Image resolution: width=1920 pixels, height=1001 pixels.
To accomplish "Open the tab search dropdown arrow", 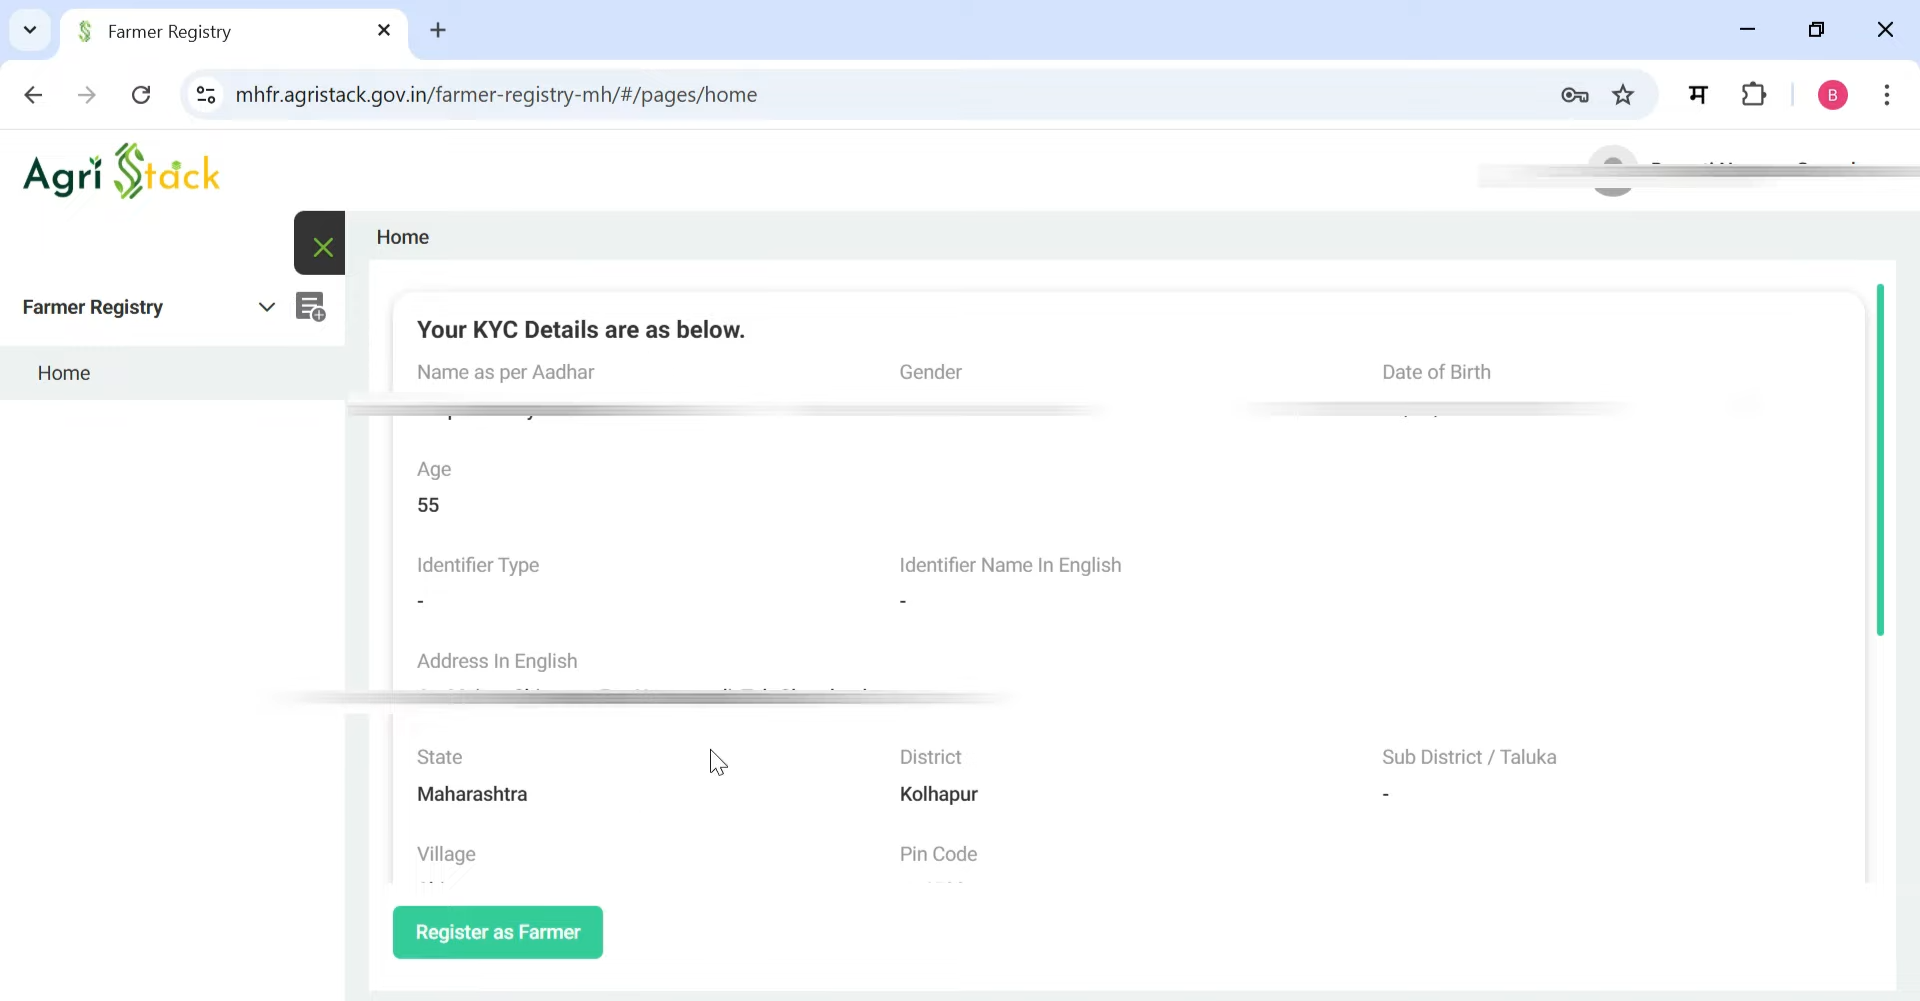I will pos(29,29).
